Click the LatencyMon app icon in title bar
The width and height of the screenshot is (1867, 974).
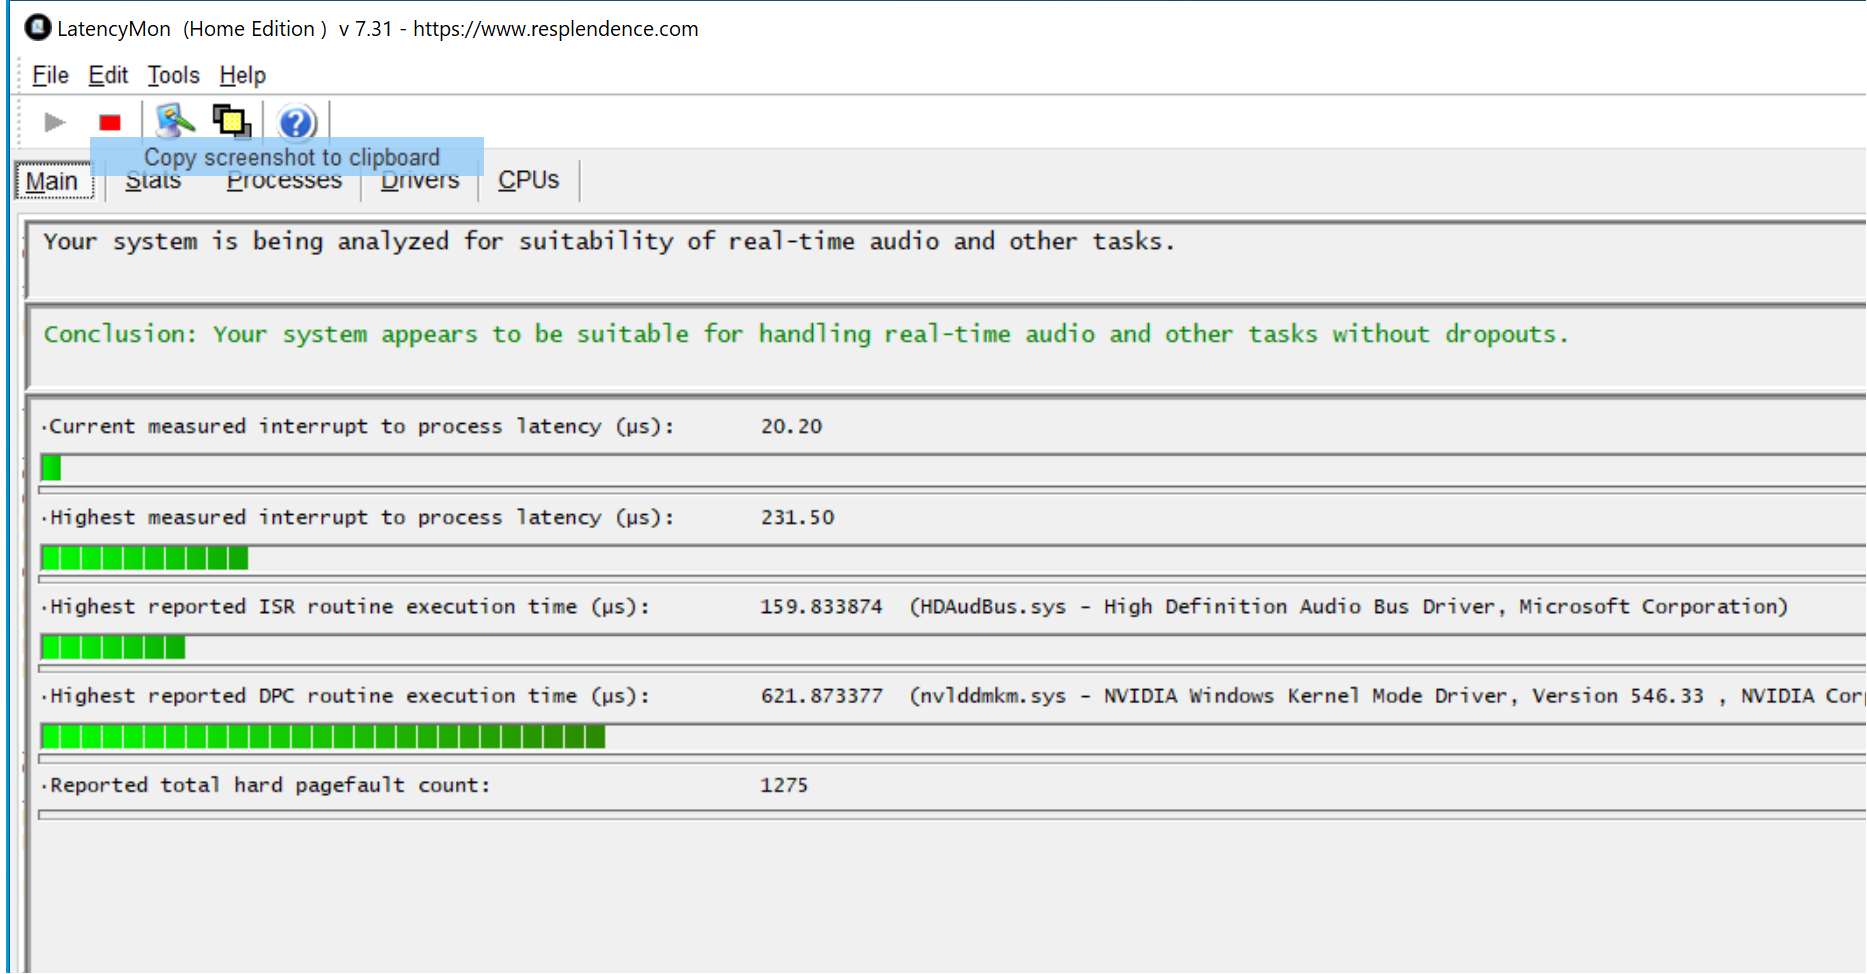pos(37,28)
